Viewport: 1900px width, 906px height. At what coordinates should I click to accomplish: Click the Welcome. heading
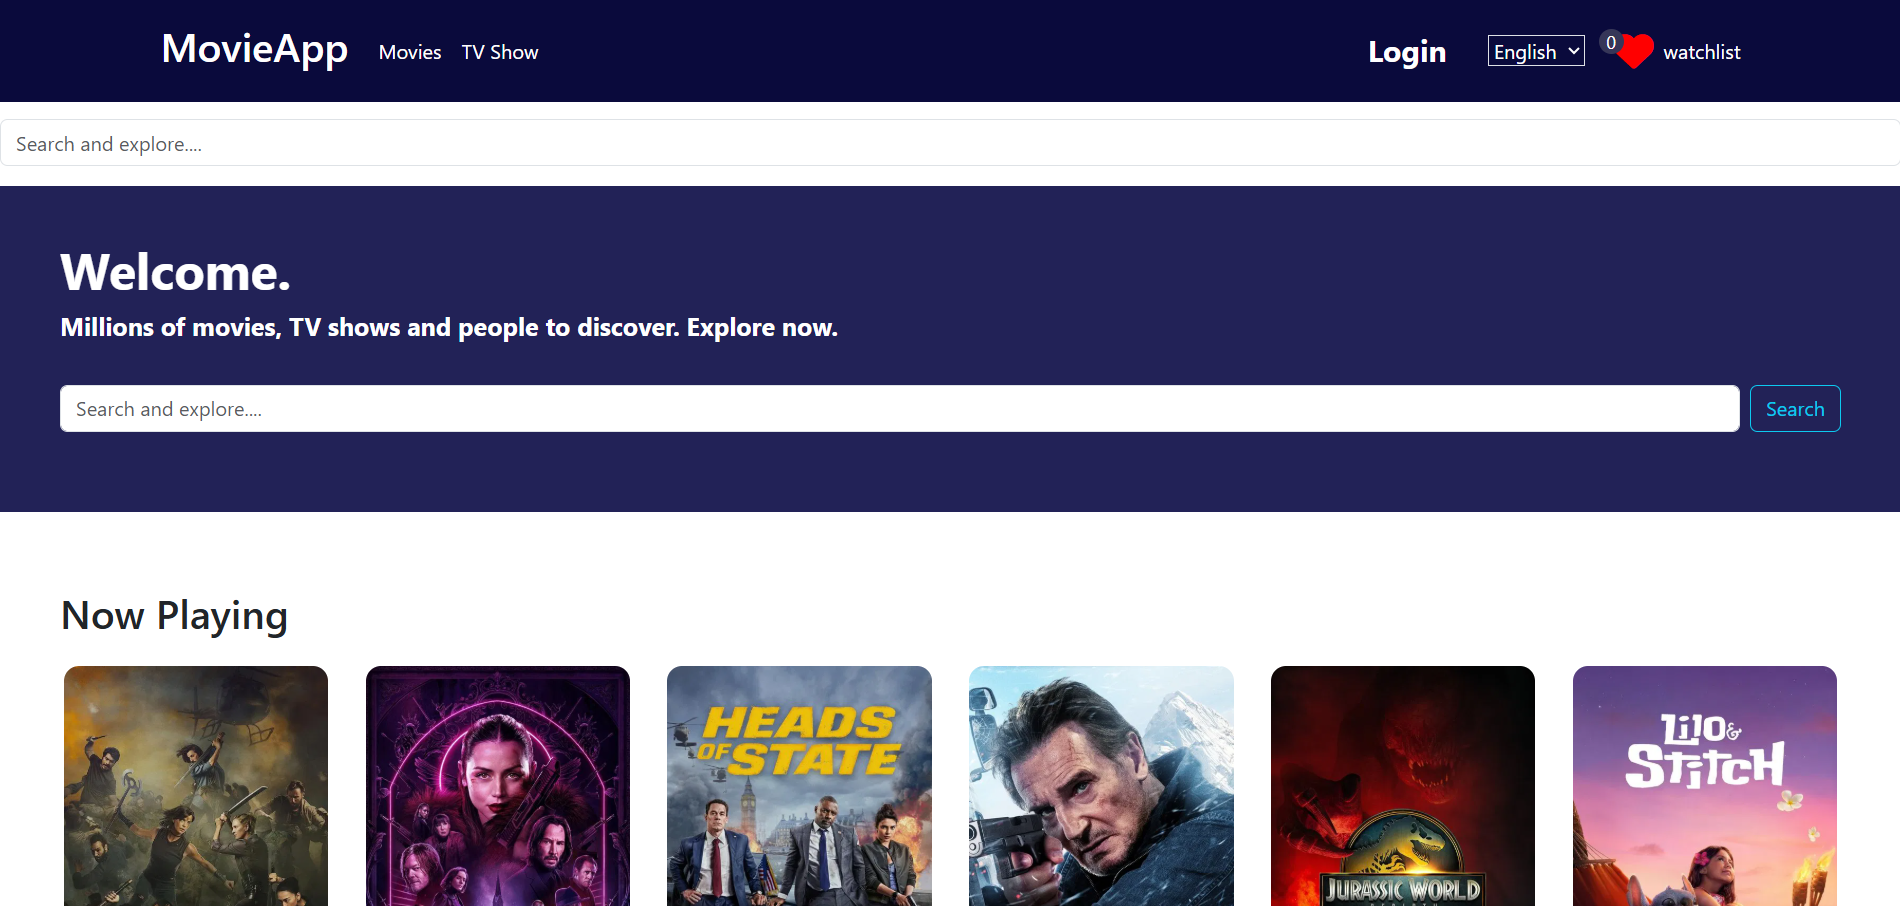(176, 272)
